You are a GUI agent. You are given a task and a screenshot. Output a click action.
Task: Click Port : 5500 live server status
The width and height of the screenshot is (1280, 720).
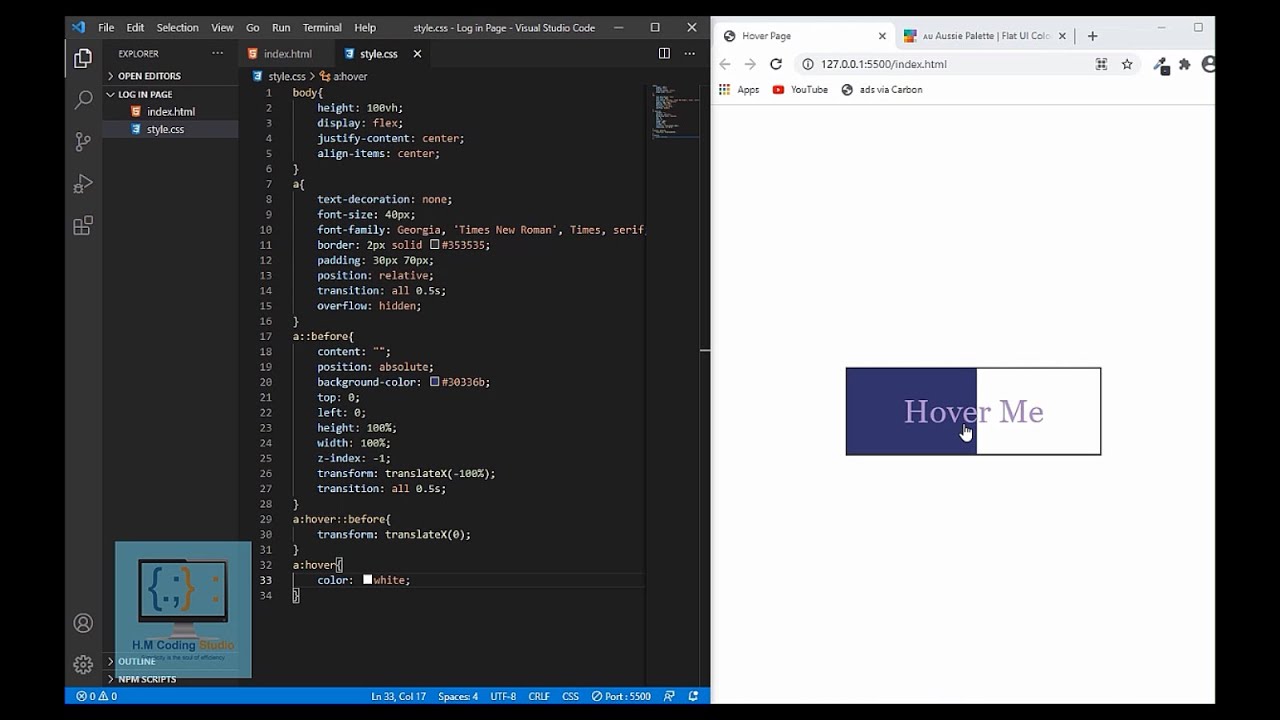pyautogui.click(x=621, y=696)
